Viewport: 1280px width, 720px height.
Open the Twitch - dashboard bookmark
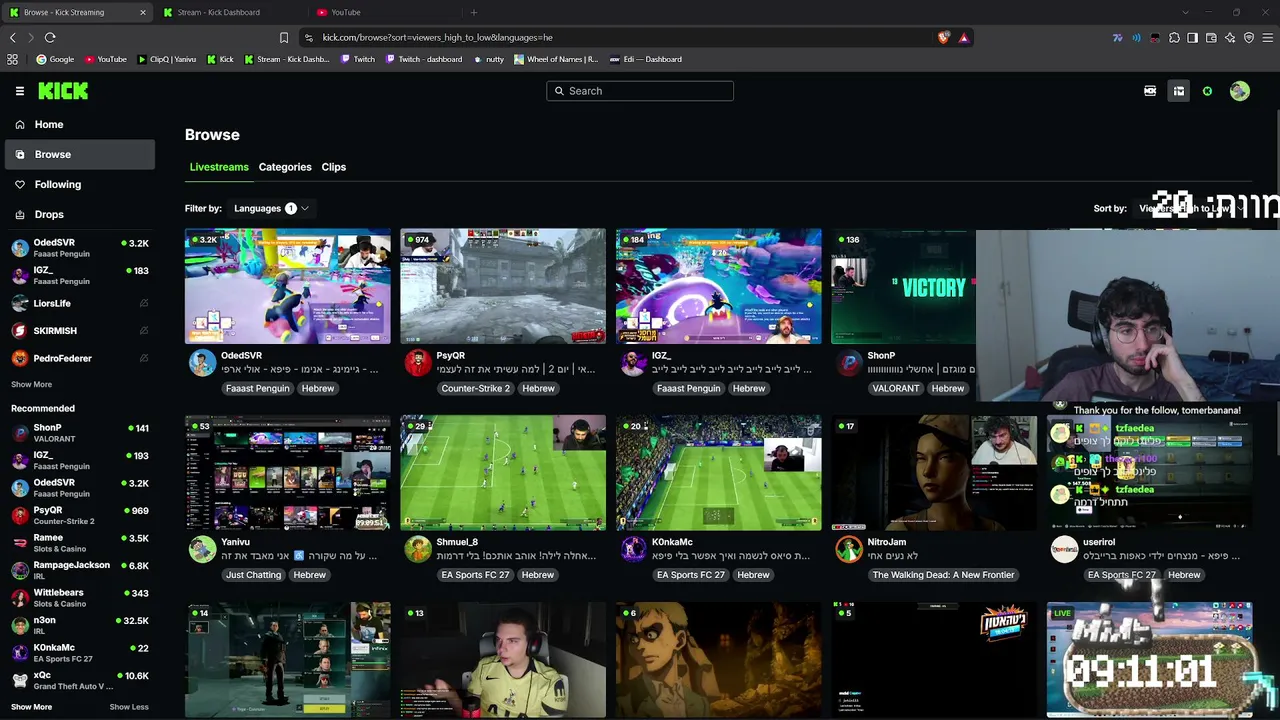(423, 59)
